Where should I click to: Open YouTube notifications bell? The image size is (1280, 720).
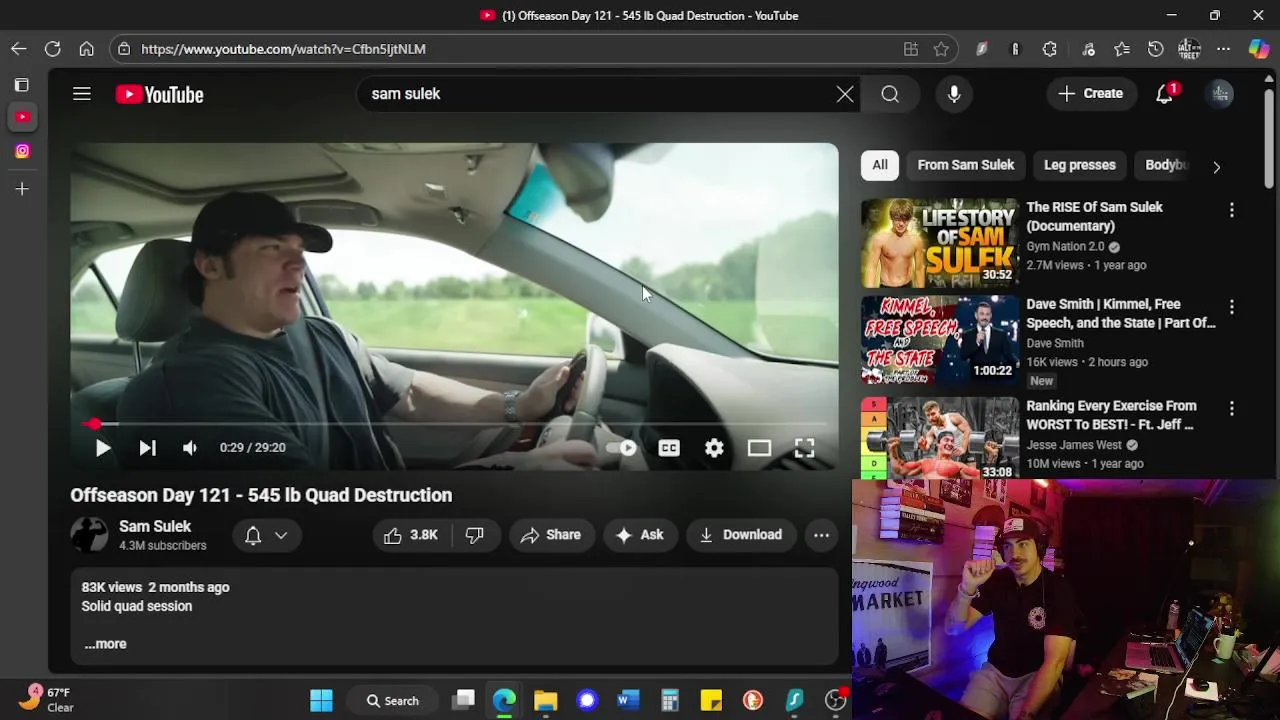[x=1165, y=94]
